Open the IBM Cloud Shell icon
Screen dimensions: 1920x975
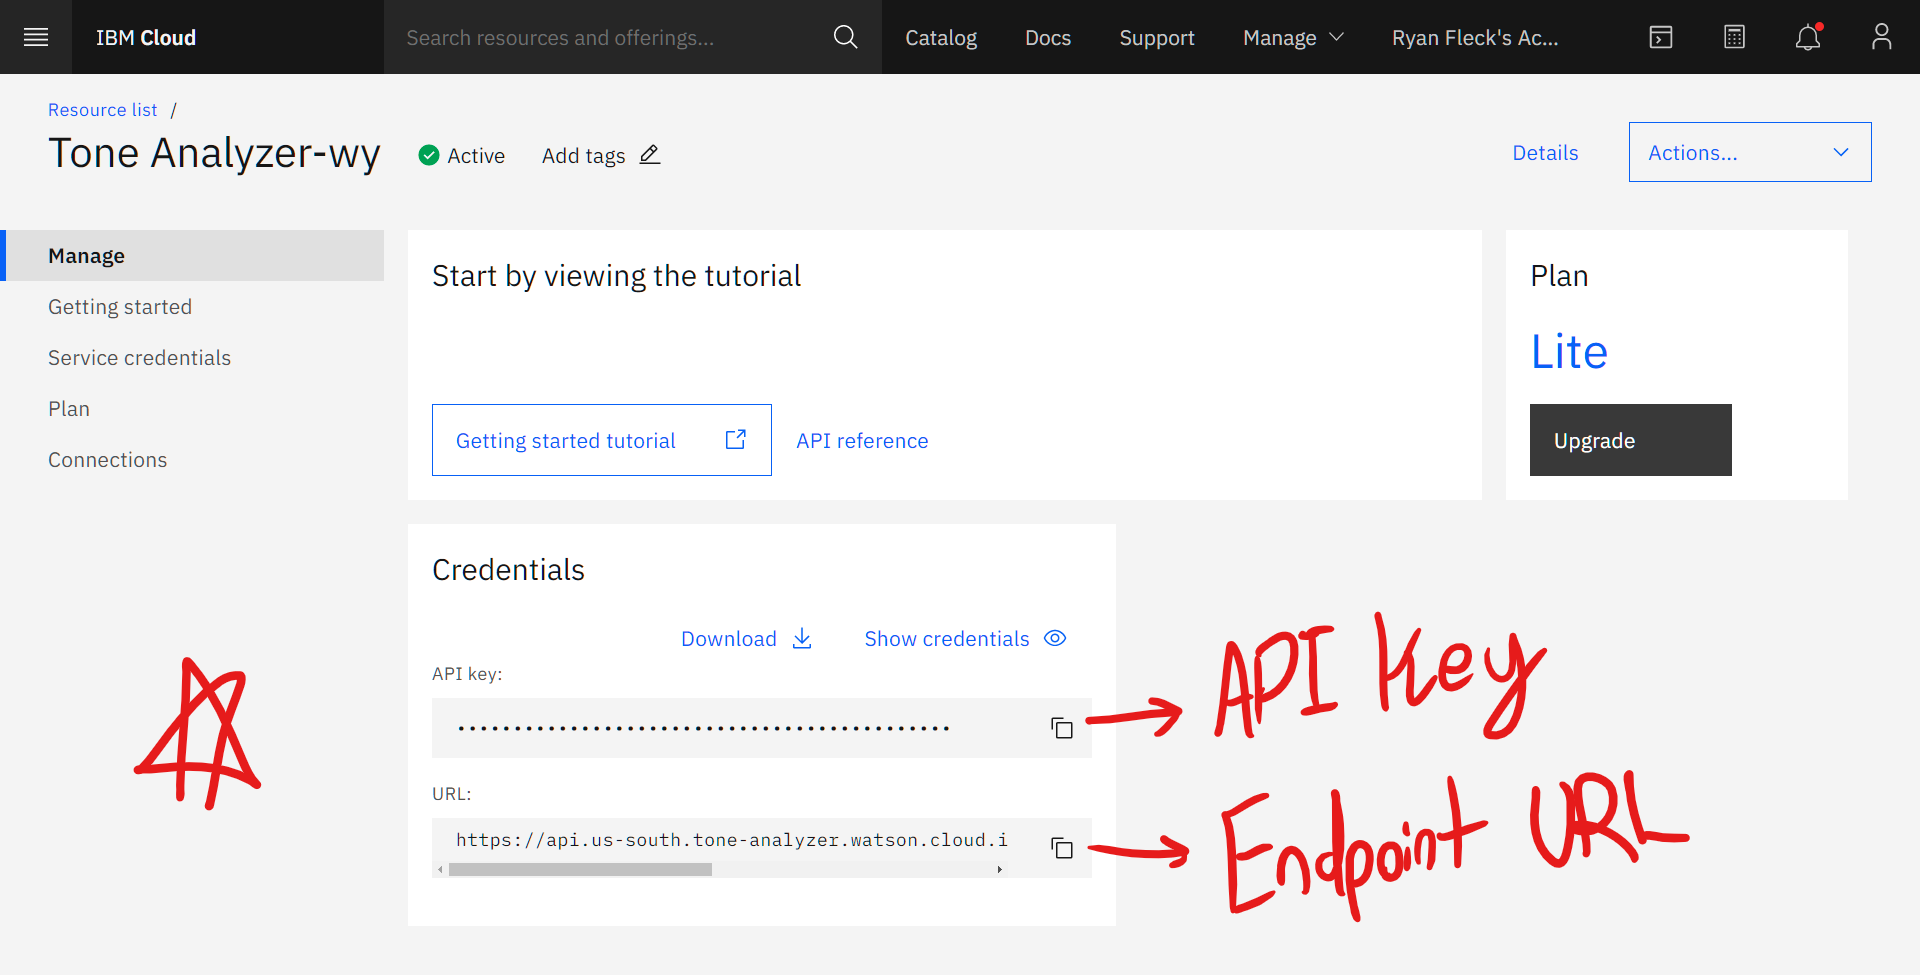coord(1661,37)
